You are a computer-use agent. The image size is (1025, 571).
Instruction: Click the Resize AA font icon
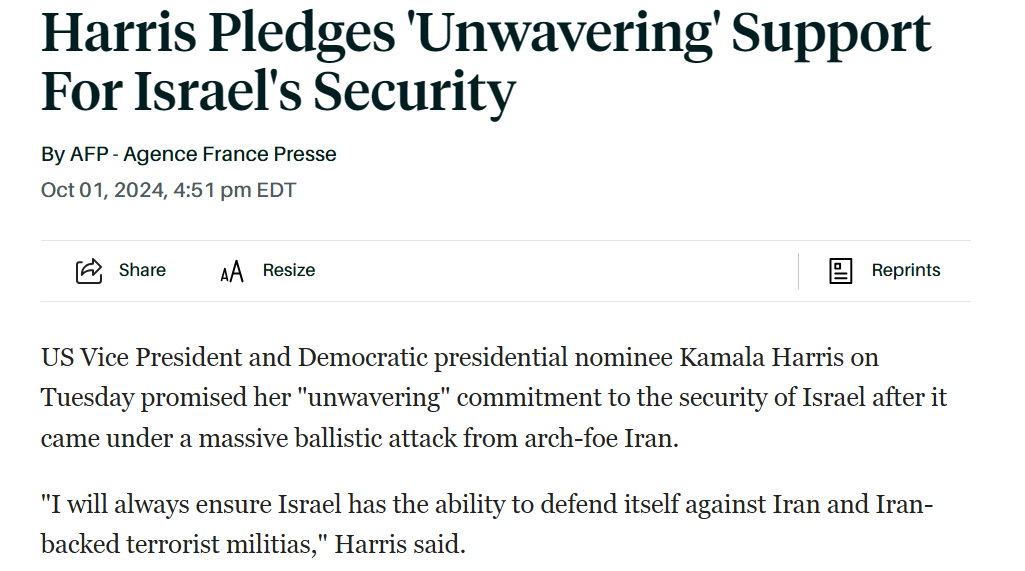[x=231, y=271]
